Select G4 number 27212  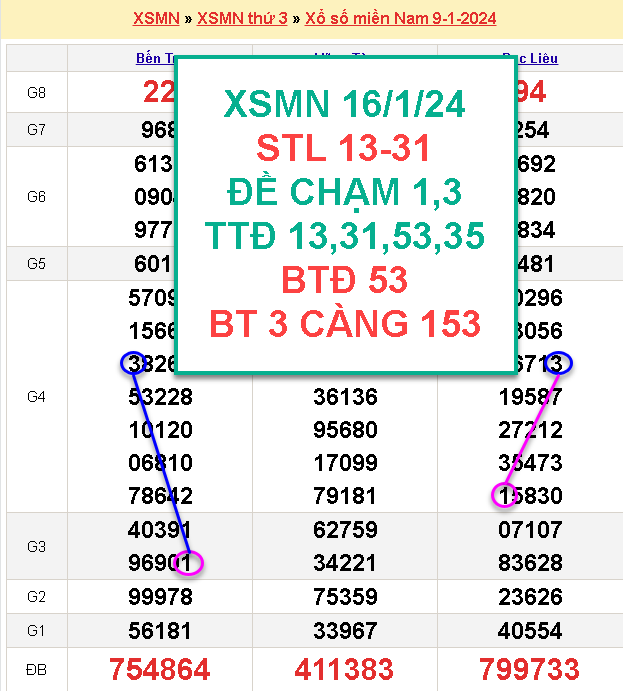(530, 430)
